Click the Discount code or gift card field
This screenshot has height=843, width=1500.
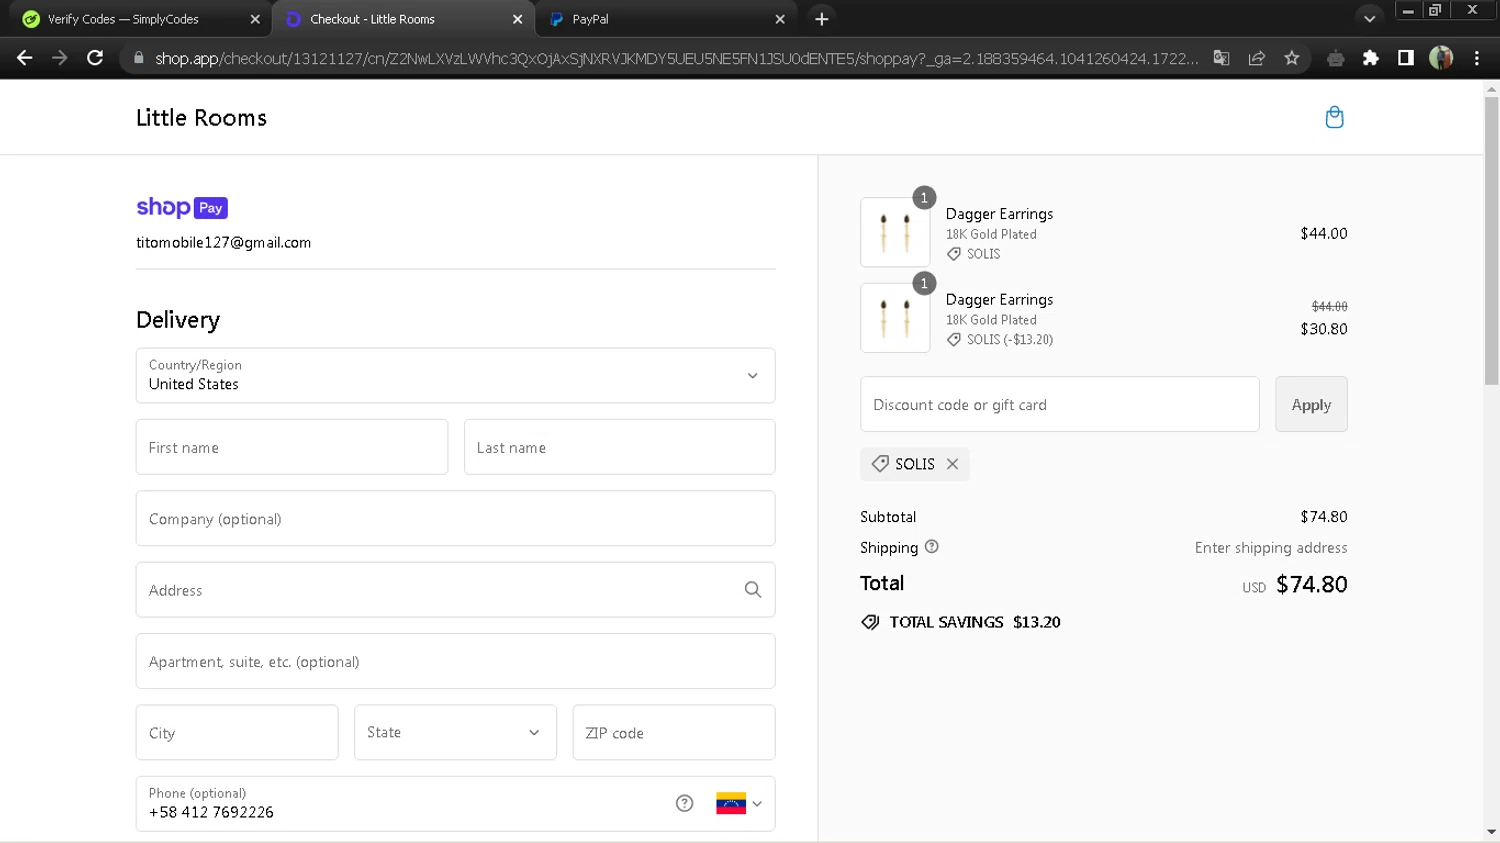tap(1059, 404)
